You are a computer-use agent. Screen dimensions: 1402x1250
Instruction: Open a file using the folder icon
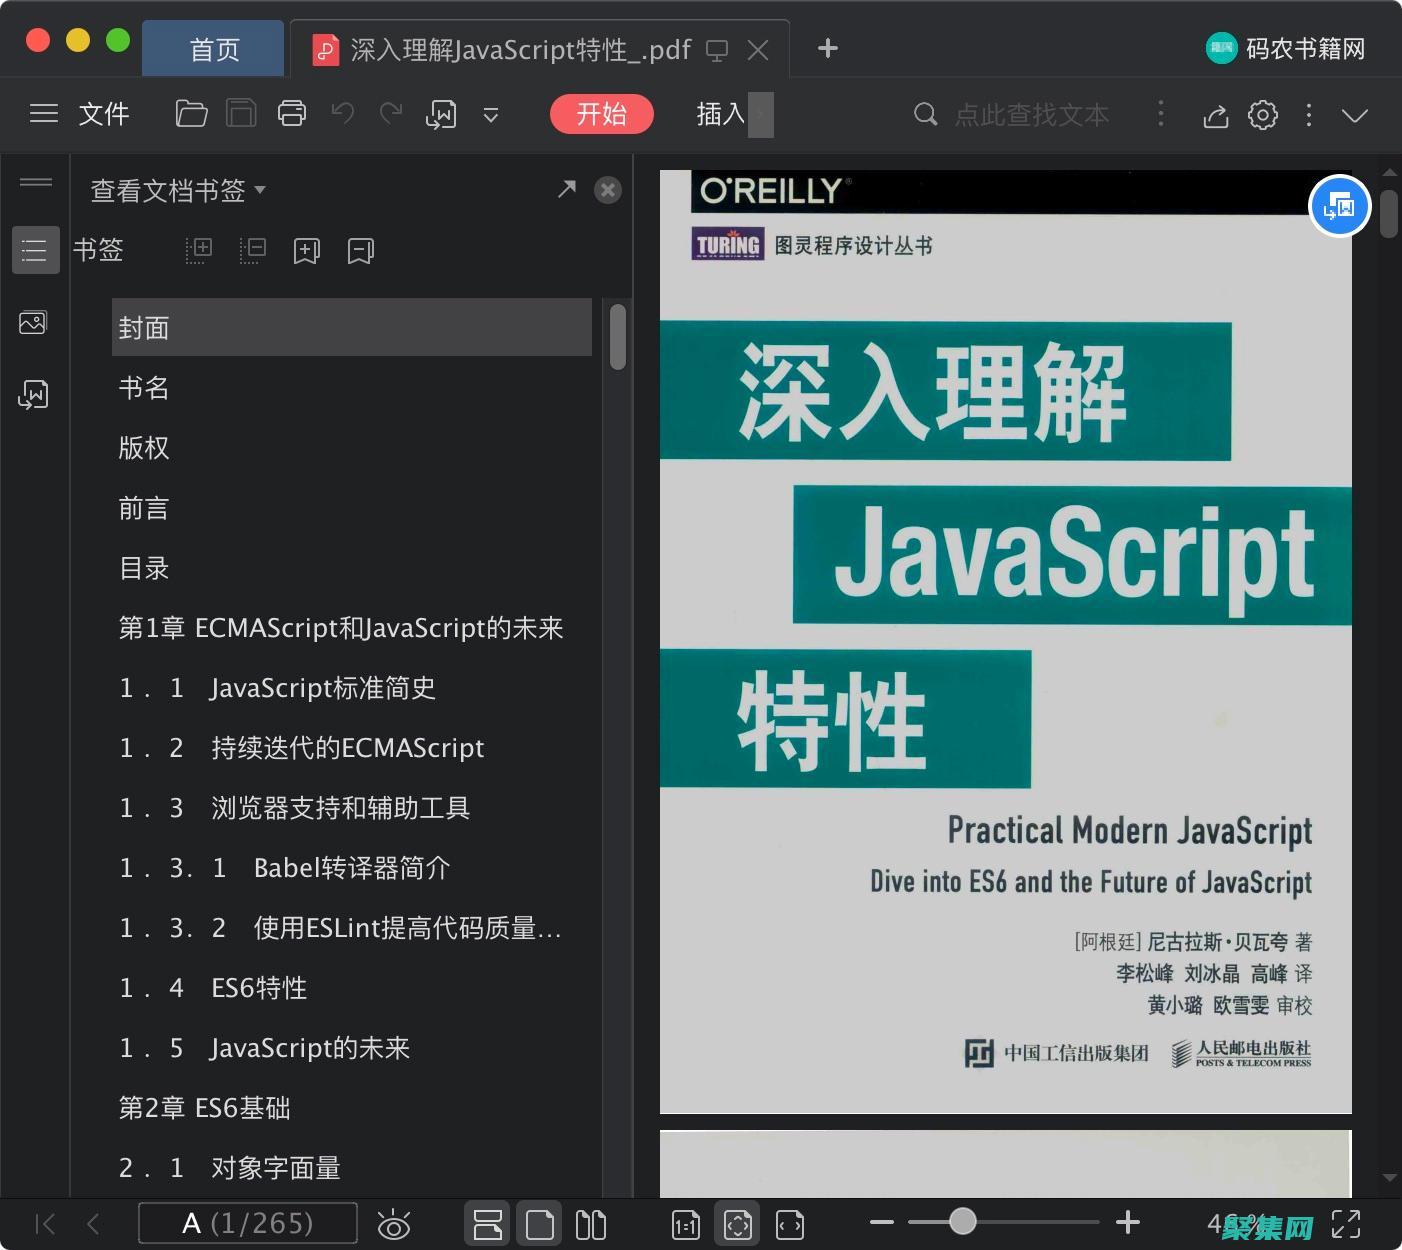tap(191, 113)
